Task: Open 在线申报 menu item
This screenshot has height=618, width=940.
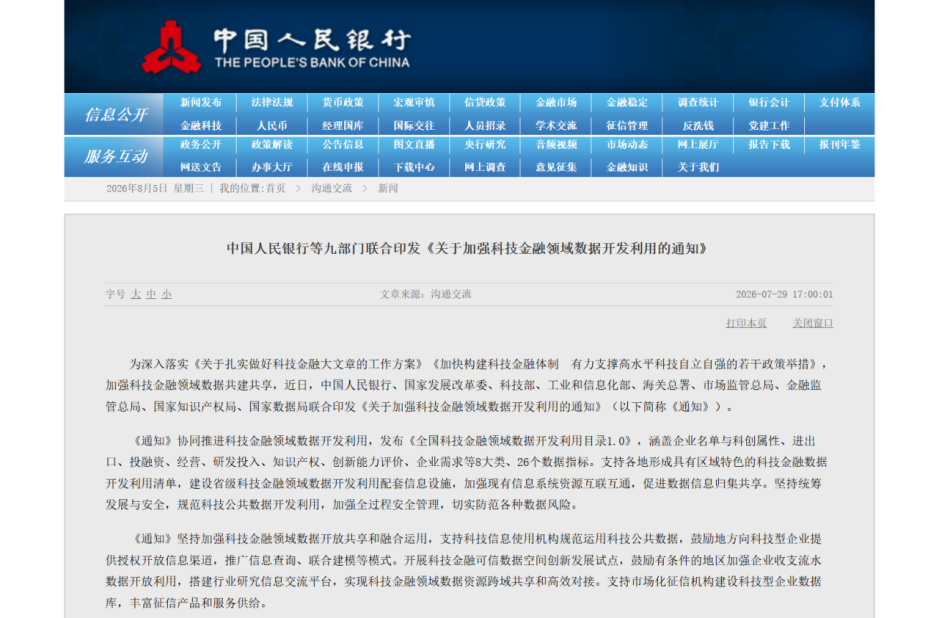Action: coord(343,167)
